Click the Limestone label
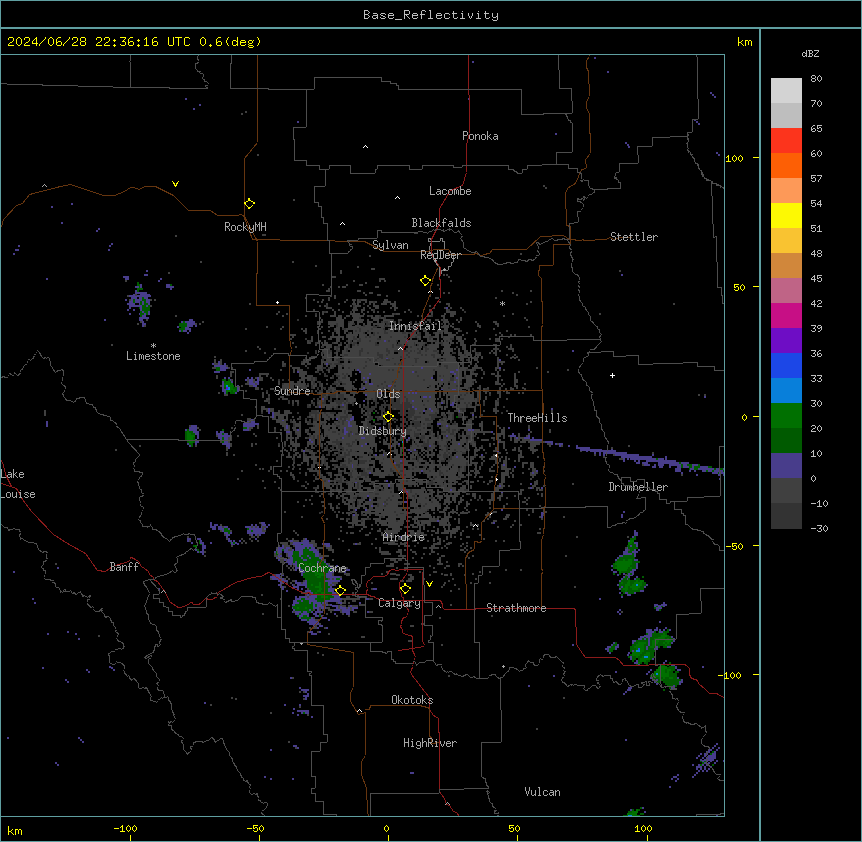 coord(153,356)
